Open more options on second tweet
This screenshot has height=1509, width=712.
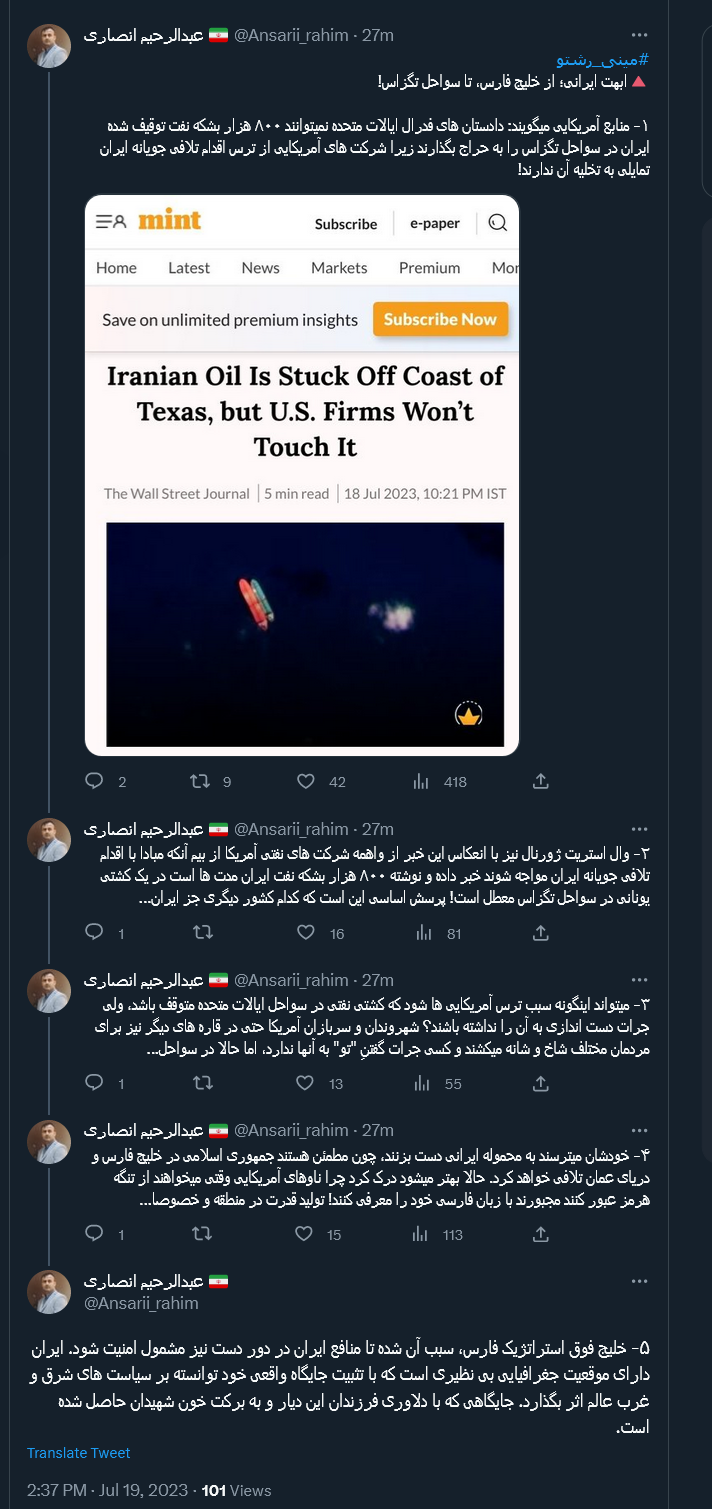point(640,829)
